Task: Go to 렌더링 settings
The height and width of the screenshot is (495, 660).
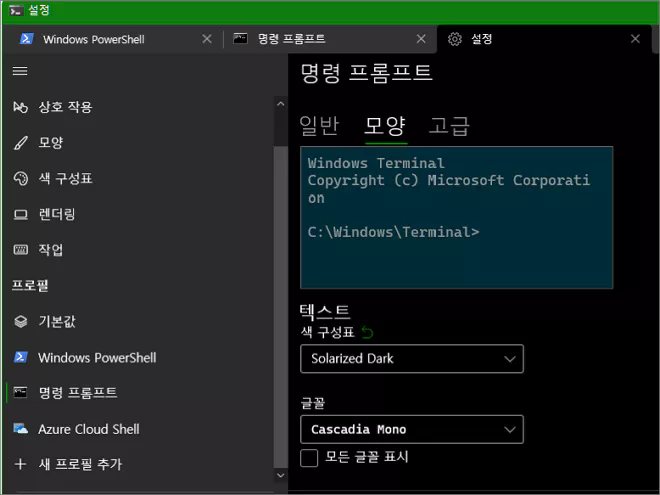Action: pos(139,215)
